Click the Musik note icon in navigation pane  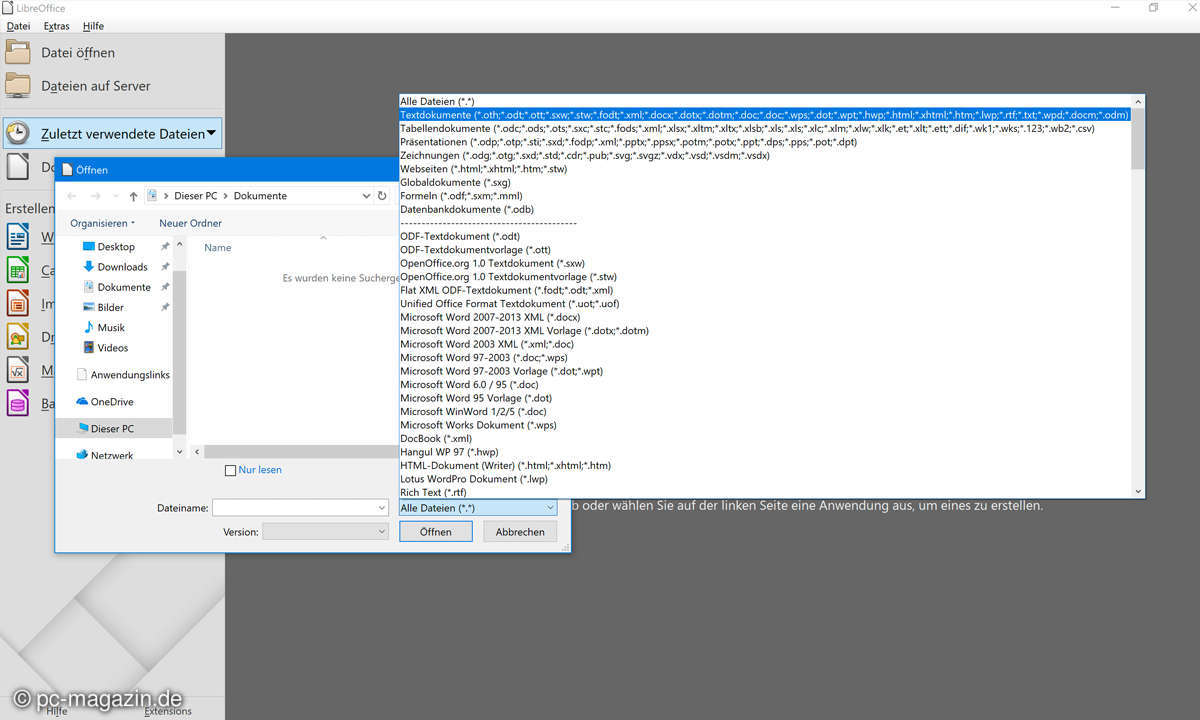pos(88,327)
